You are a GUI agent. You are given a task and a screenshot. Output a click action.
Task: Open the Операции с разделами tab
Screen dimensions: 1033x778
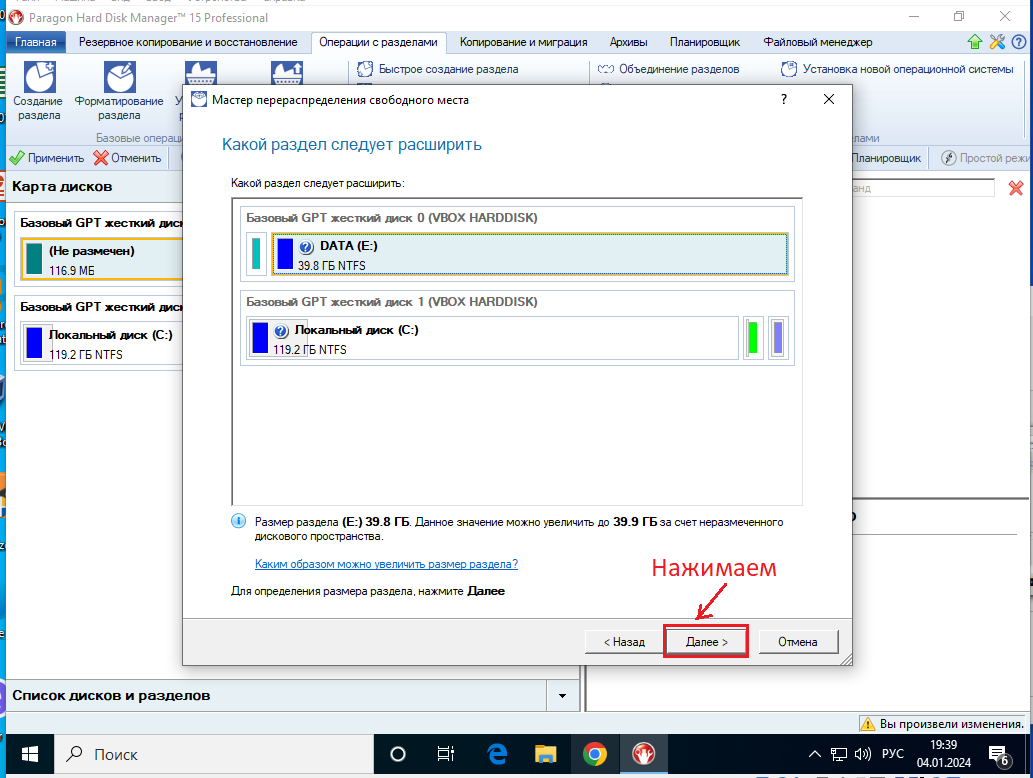pyautogui.click(x=378, y=42)
